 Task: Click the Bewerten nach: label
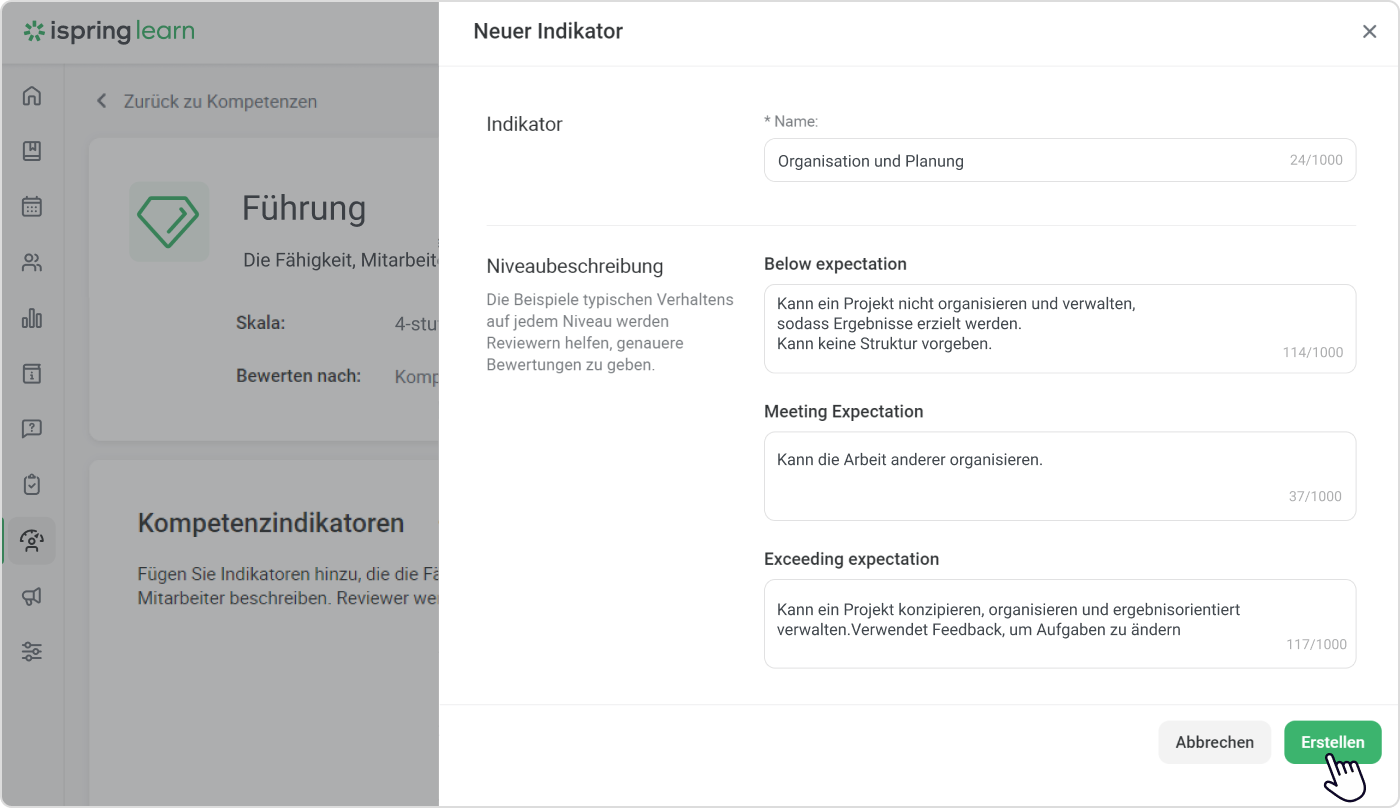[x=298, y=376]
